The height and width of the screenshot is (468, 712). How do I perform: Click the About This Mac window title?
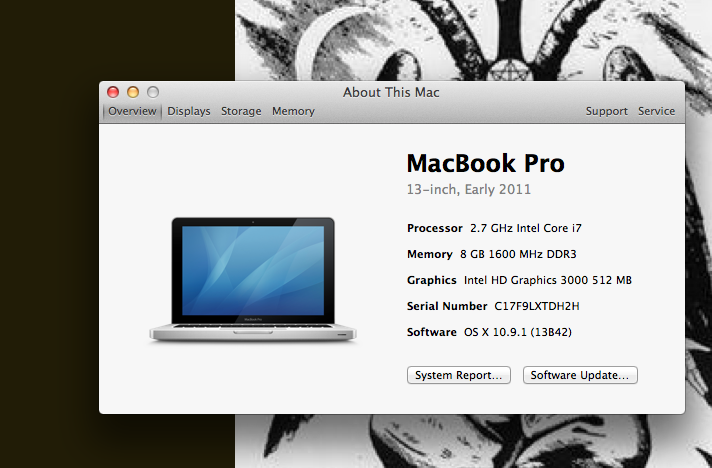click(x=391, y=93)
